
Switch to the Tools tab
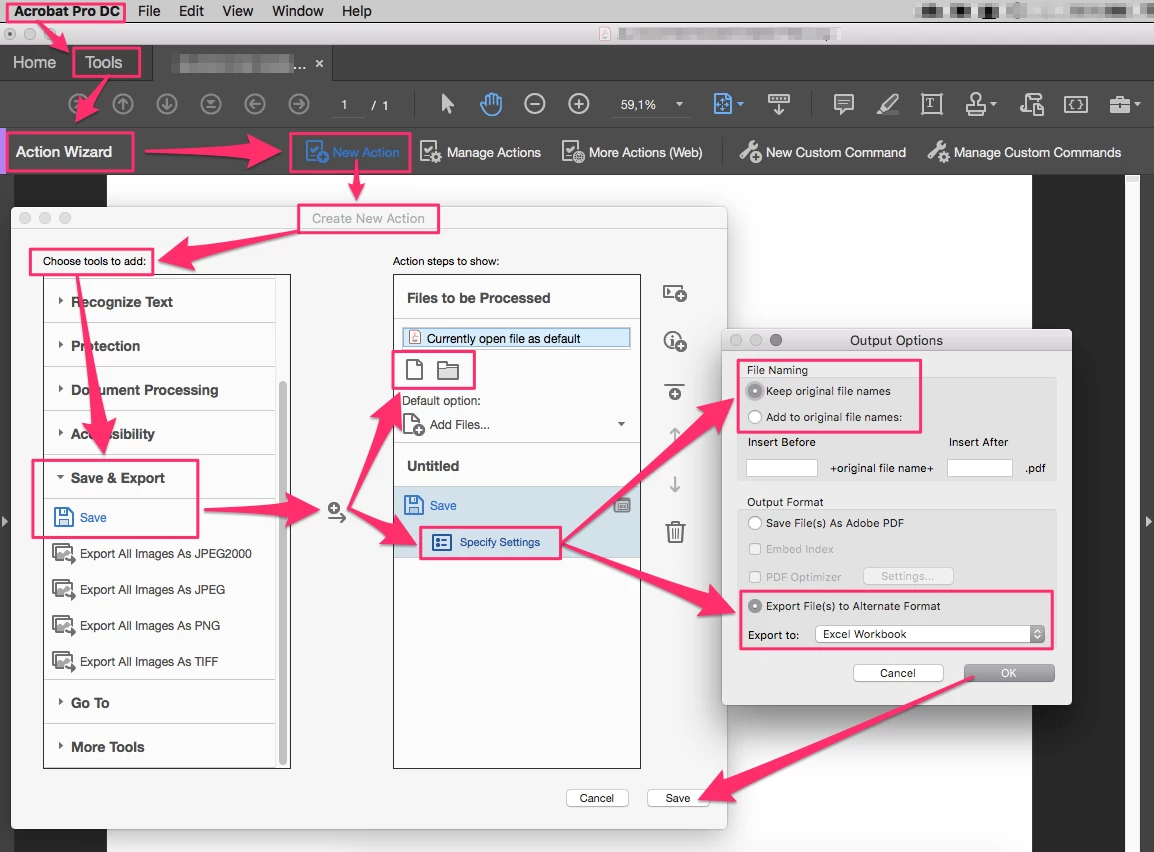click(104, 63)
